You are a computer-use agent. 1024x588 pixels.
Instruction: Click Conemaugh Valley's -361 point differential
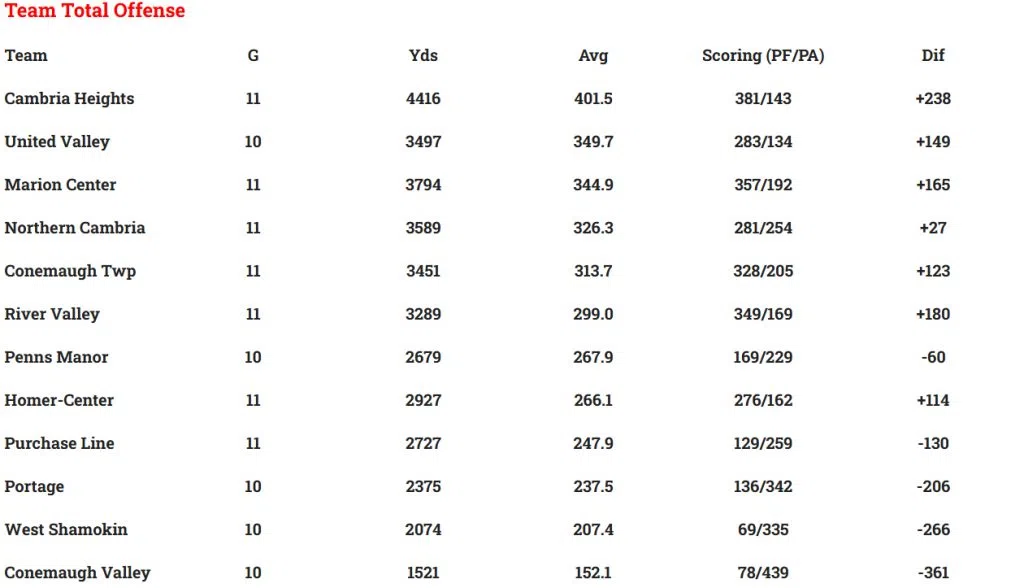tap(933, 572)
